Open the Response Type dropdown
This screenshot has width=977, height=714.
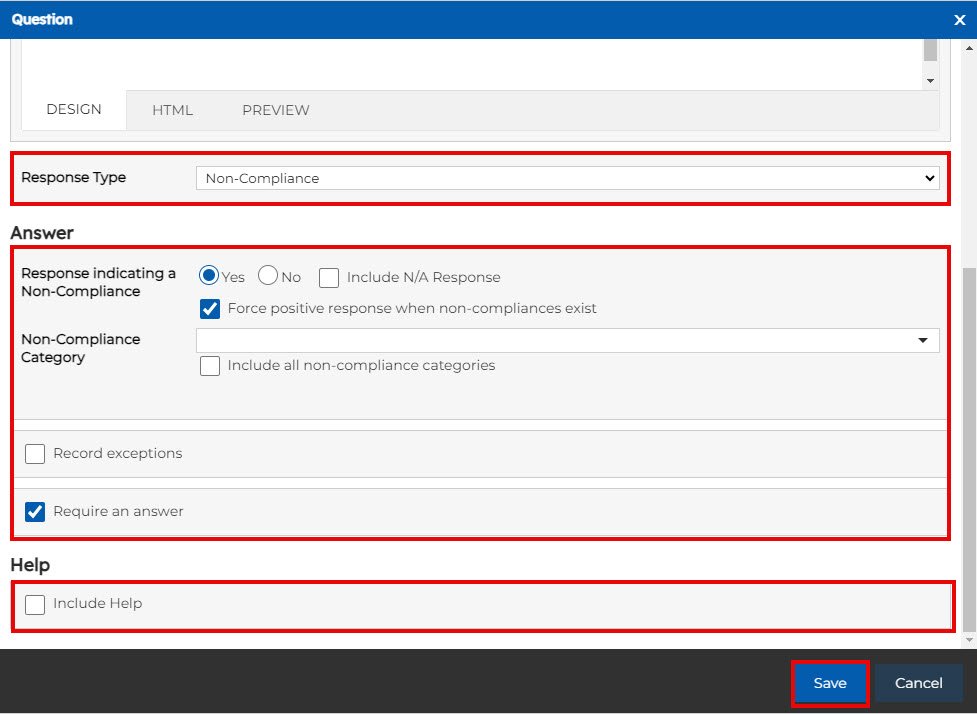tap(567, 178)
